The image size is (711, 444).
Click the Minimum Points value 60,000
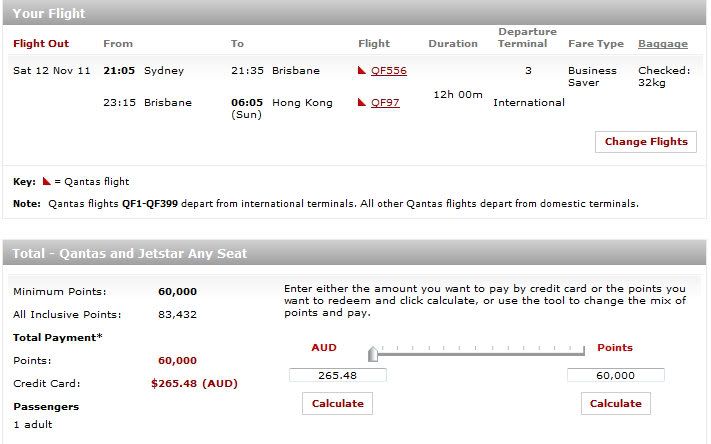[177, 292]
